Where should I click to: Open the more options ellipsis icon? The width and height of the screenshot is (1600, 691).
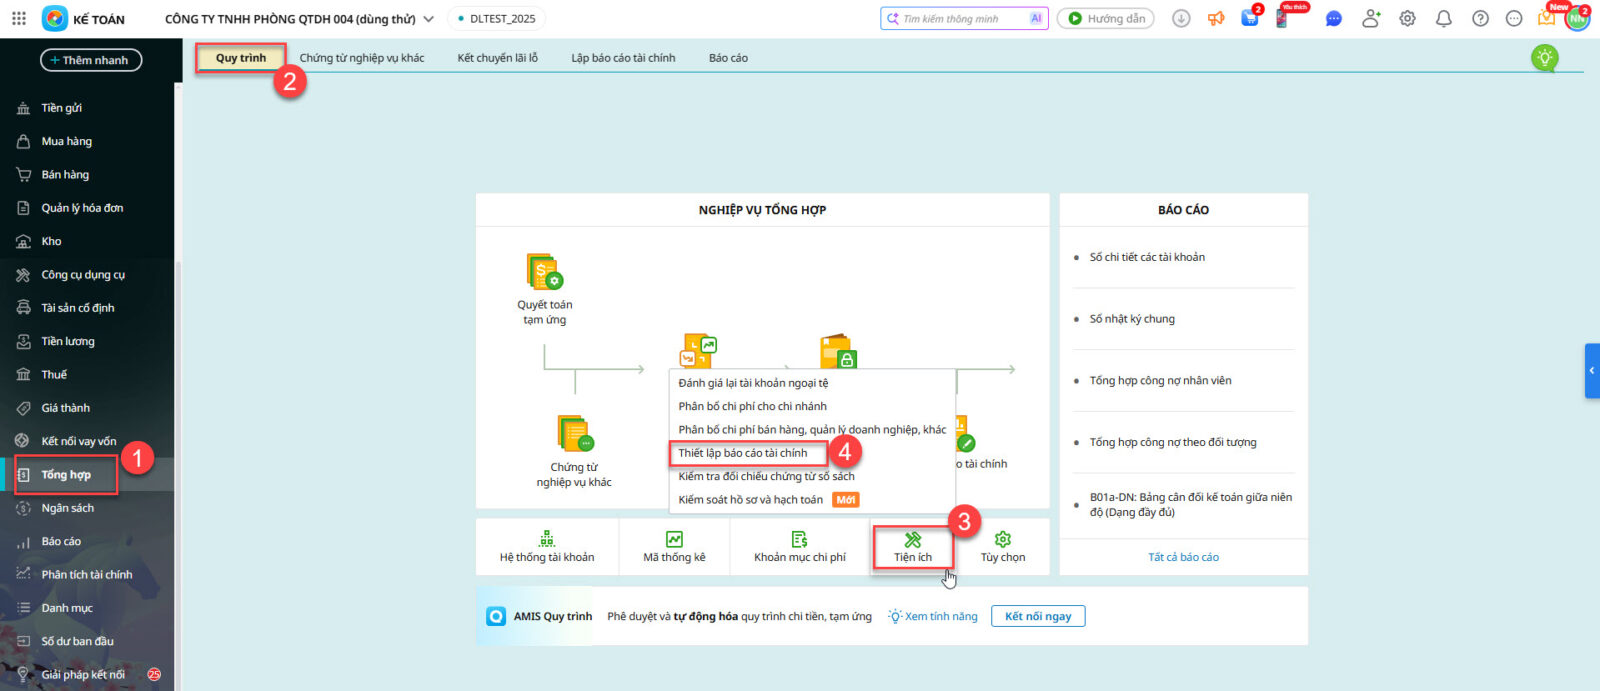pos(1514,18)
